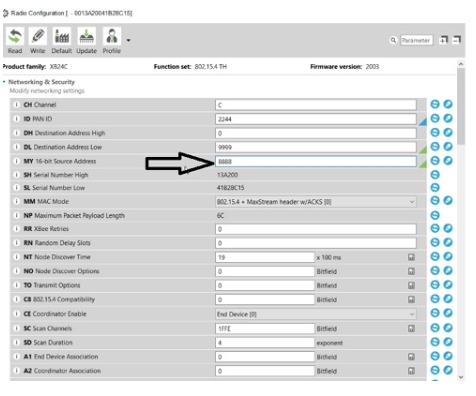Write the SD Scan Duration parameter
This screenshot has width=476, height=396.
tap(448, 342)
